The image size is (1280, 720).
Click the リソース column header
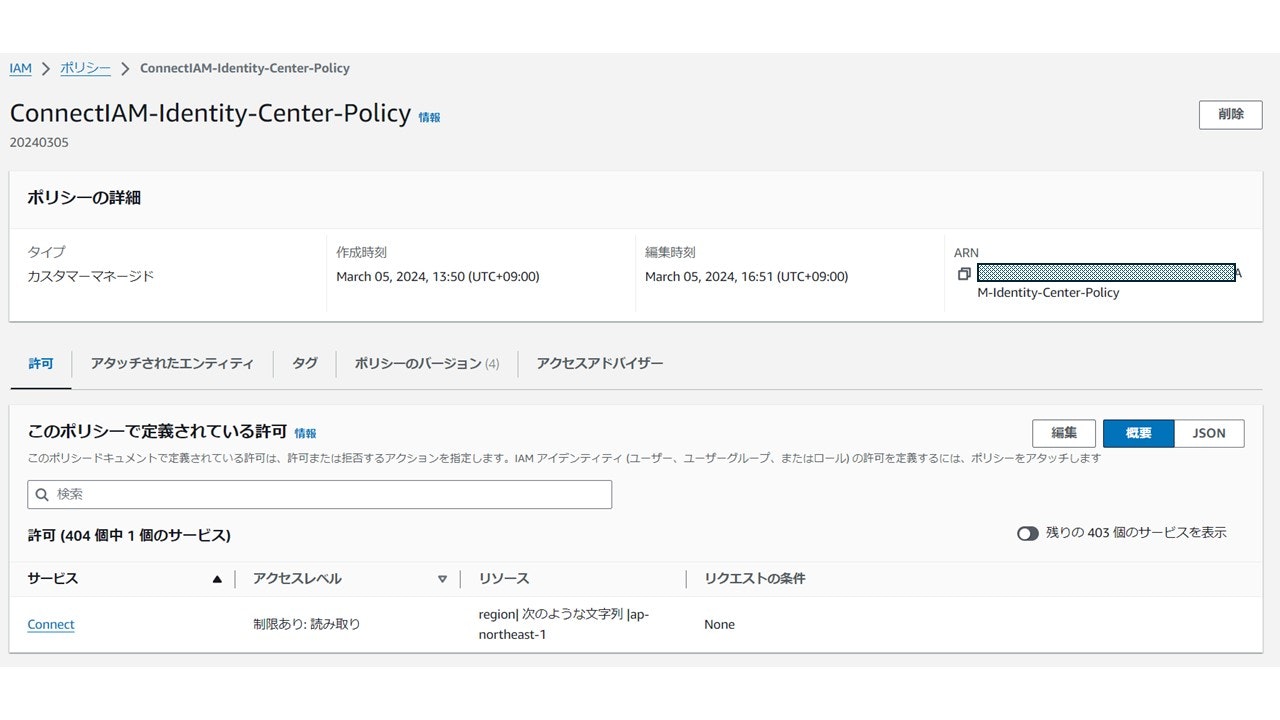pos(504,579)
